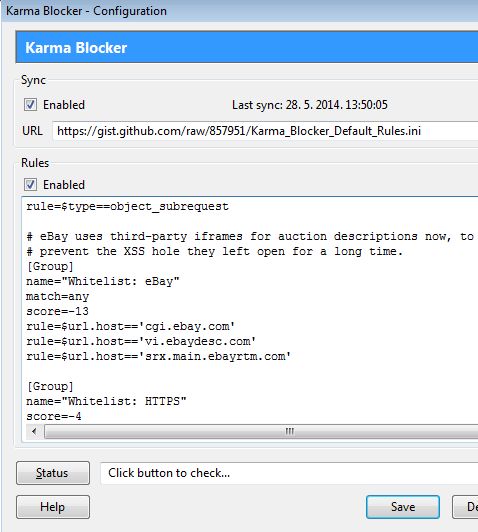Click the Status button
The image size is (478, 532).
(53, 473)
